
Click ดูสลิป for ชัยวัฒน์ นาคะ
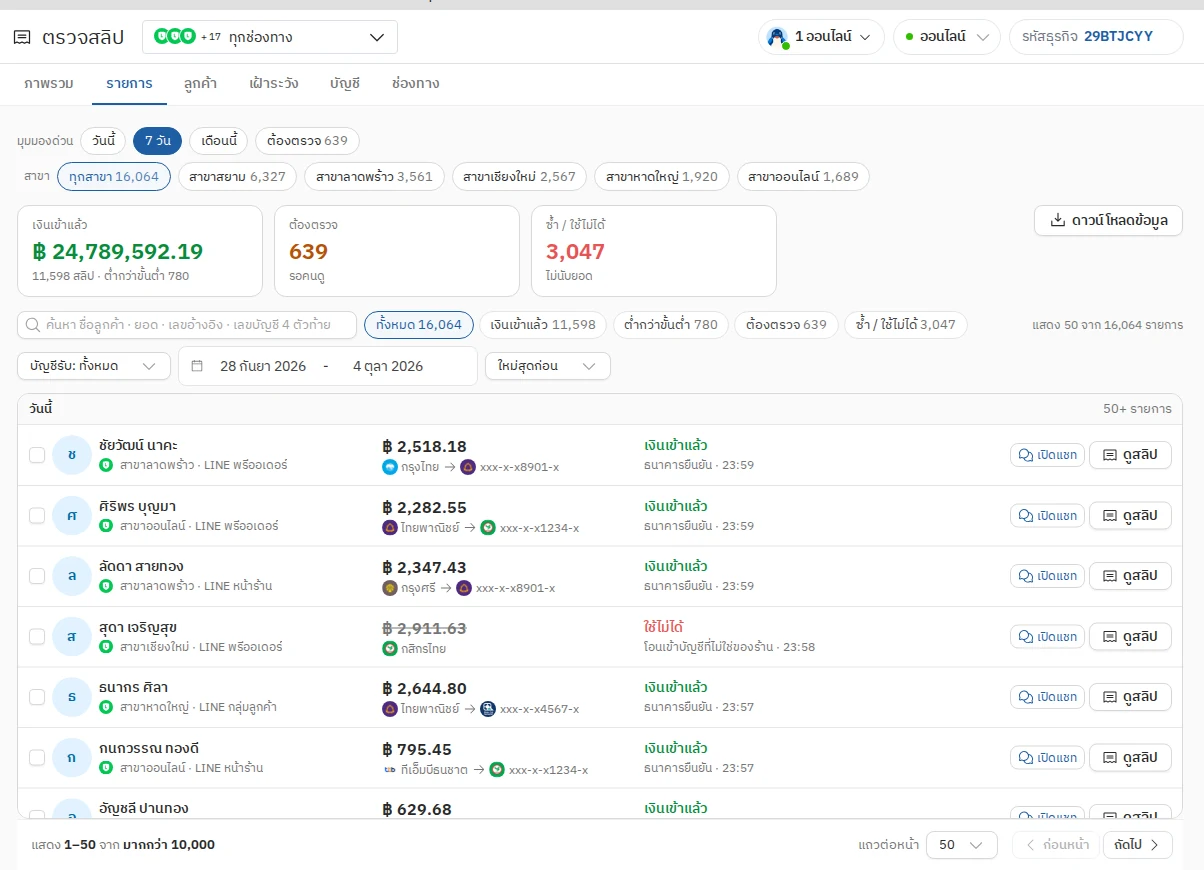click(1130, 455)
